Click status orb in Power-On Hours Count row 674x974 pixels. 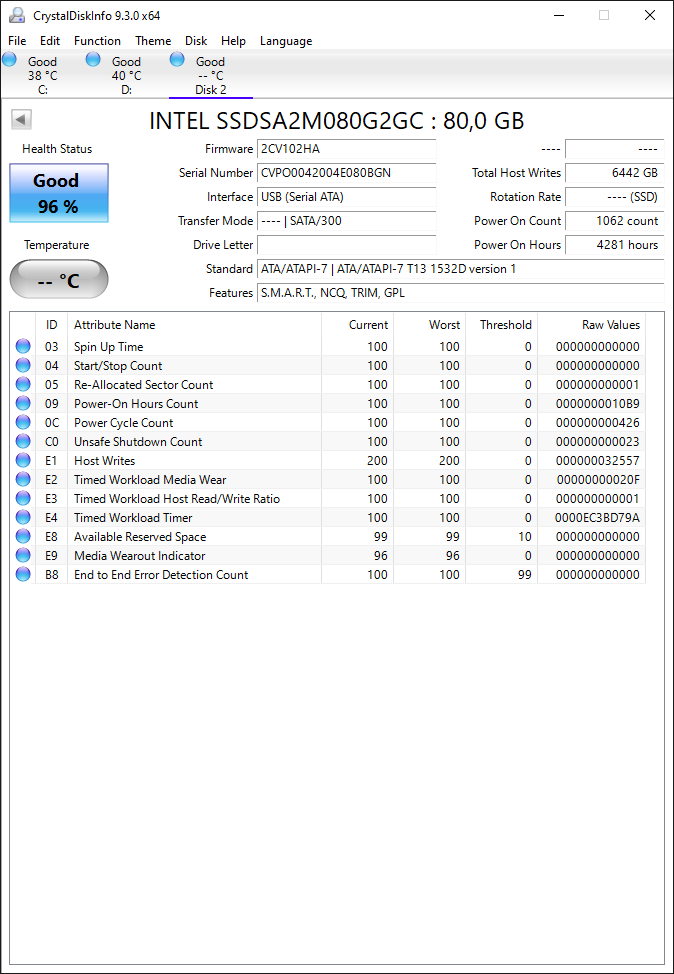[23, 403]
